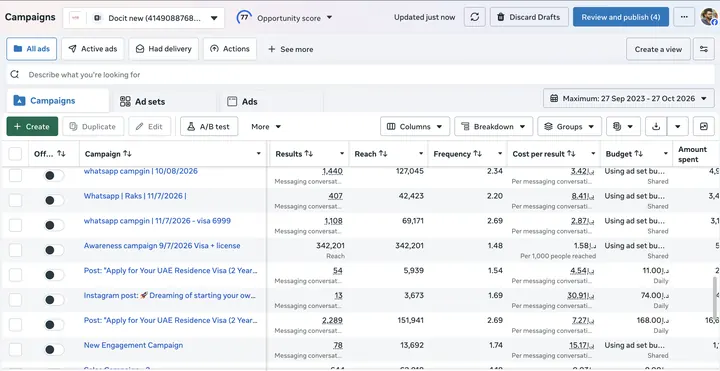The height and width of the screenshot is (371, 720).
Task: Sort by the Results column arrows
Action: (309, 154)
